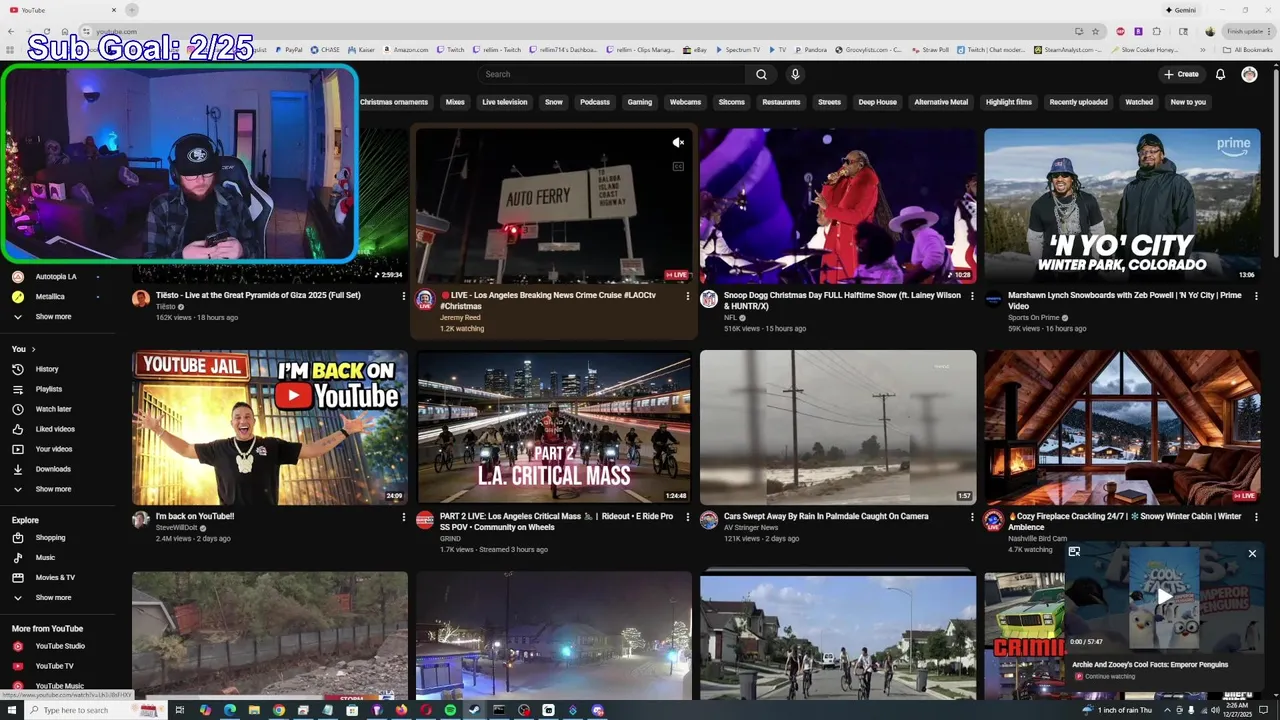Open options for Marshawn Lynch video

click(1256, 296)
